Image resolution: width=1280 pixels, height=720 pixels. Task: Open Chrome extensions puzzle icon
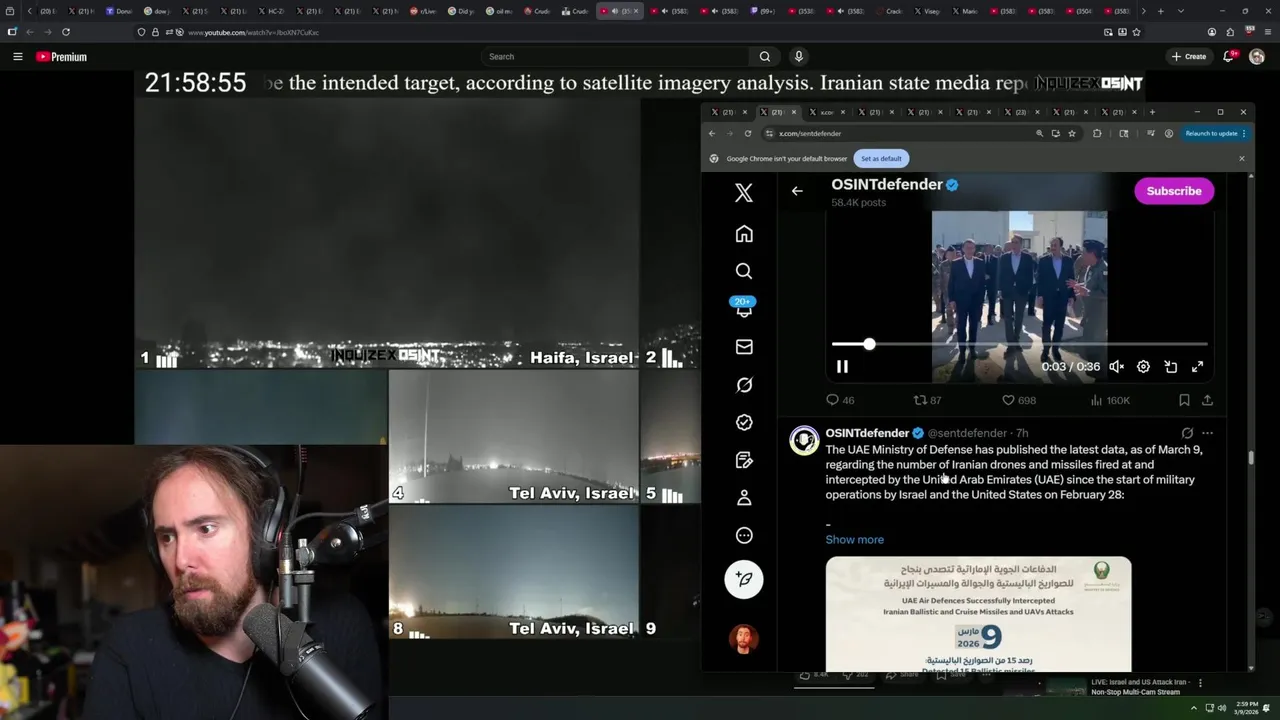tap(1097, 133)
